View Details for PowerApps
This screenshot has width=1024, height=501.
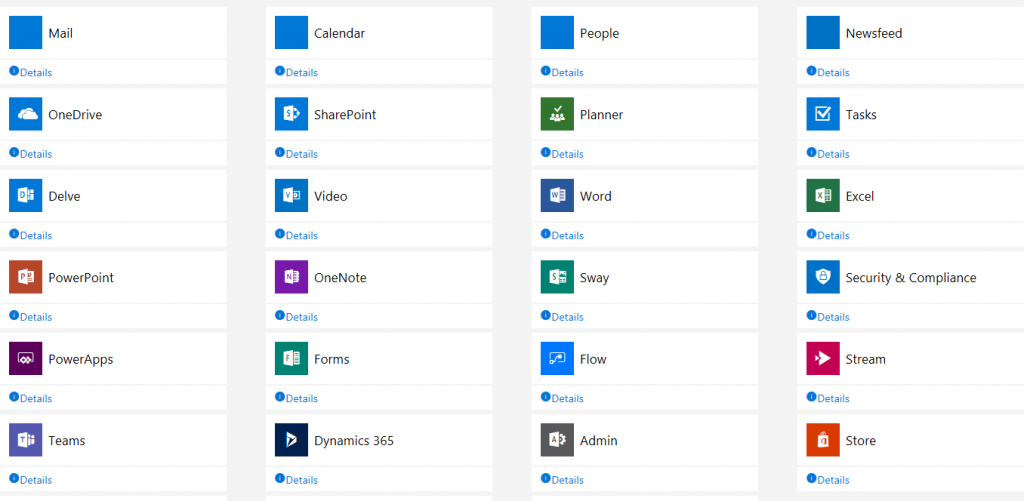coord(31,398)
